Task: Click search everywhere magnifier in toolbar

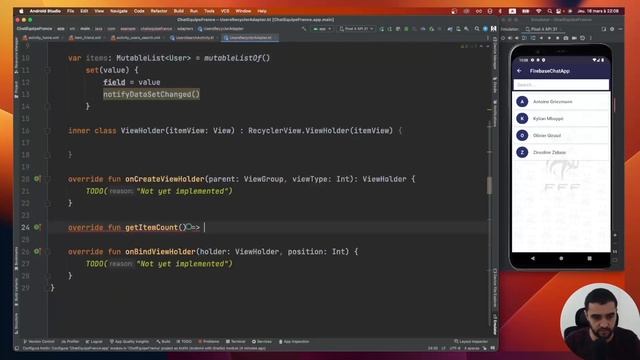Action: tap(477, 29)
